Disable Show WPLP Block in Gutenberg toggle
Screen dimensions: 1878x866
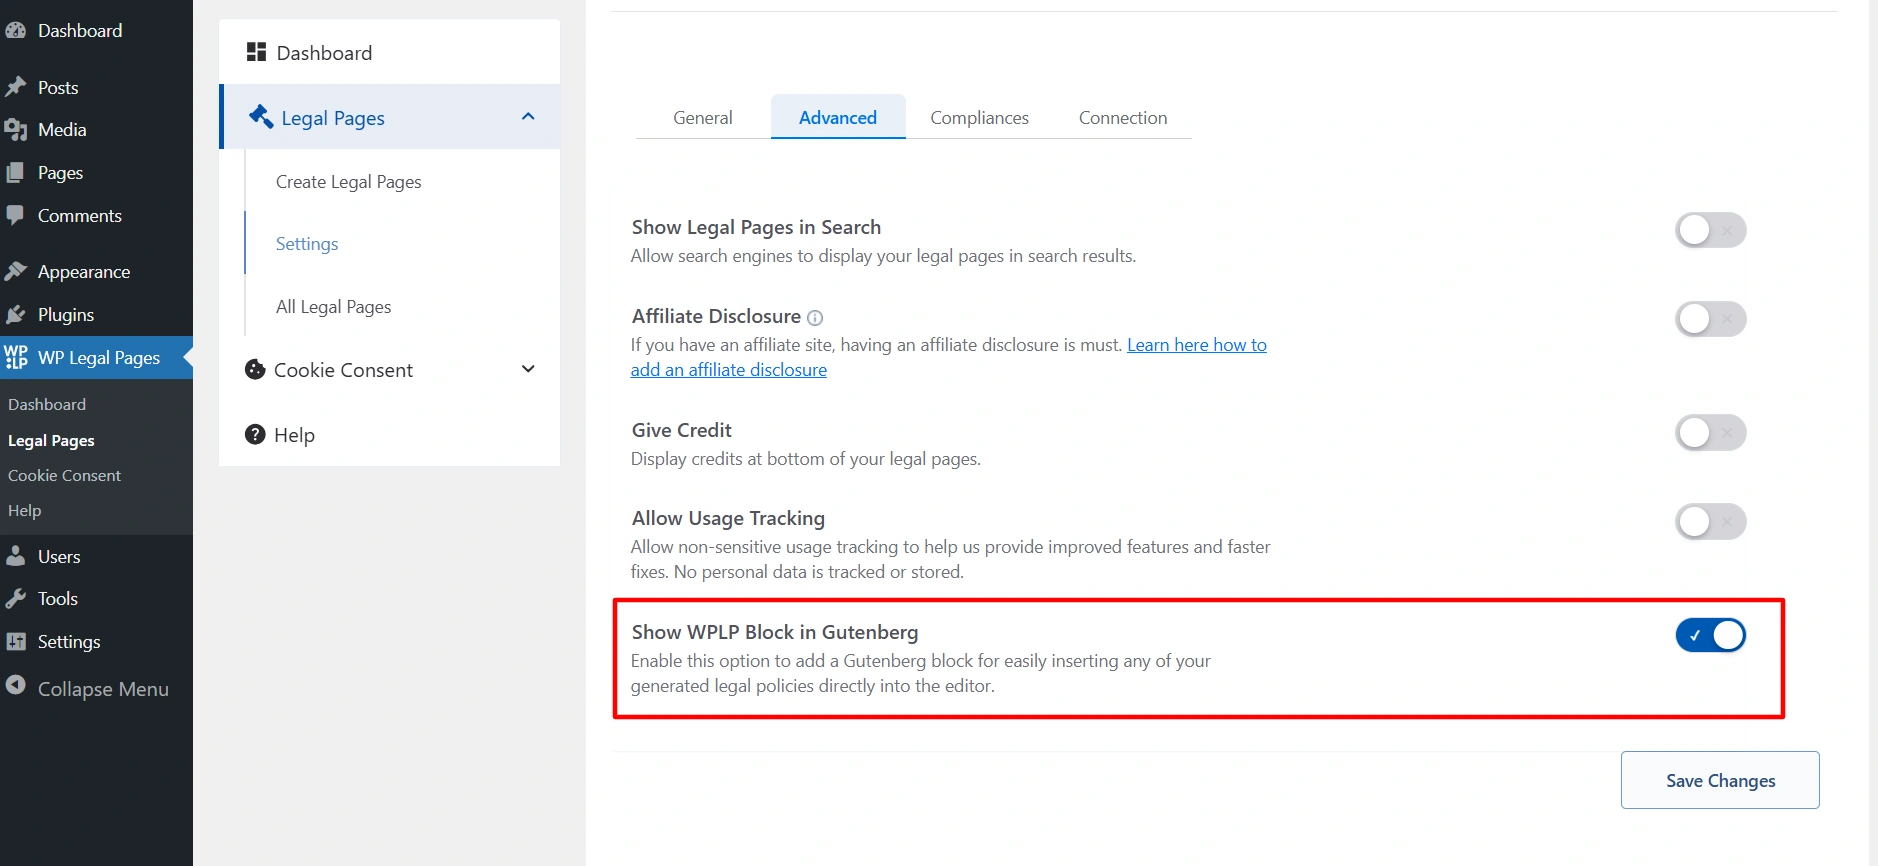coord(1710,635)
